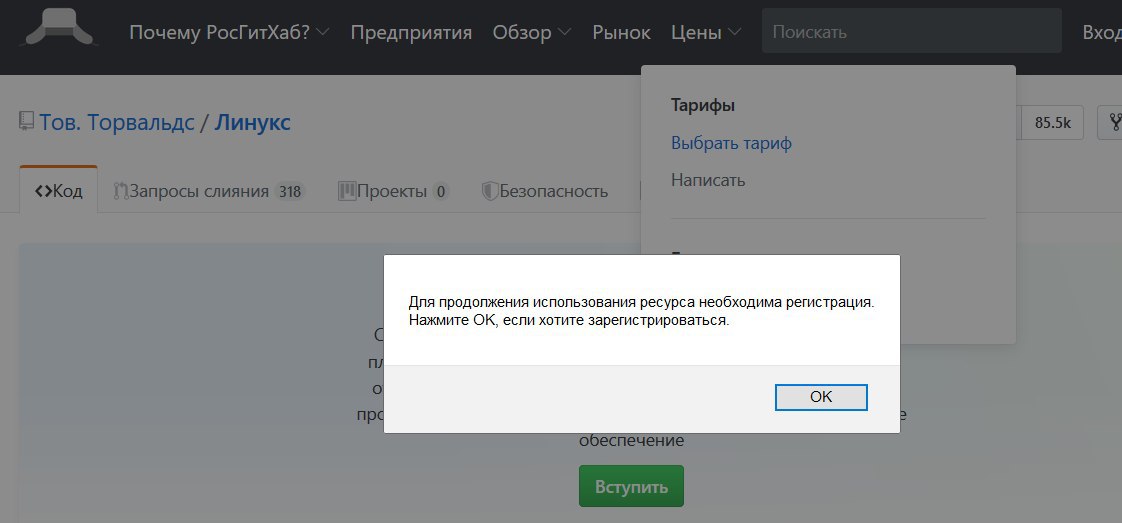Confirm dialog with OK button
This screenshot has width=1122, height=523.
coord(821,397)
